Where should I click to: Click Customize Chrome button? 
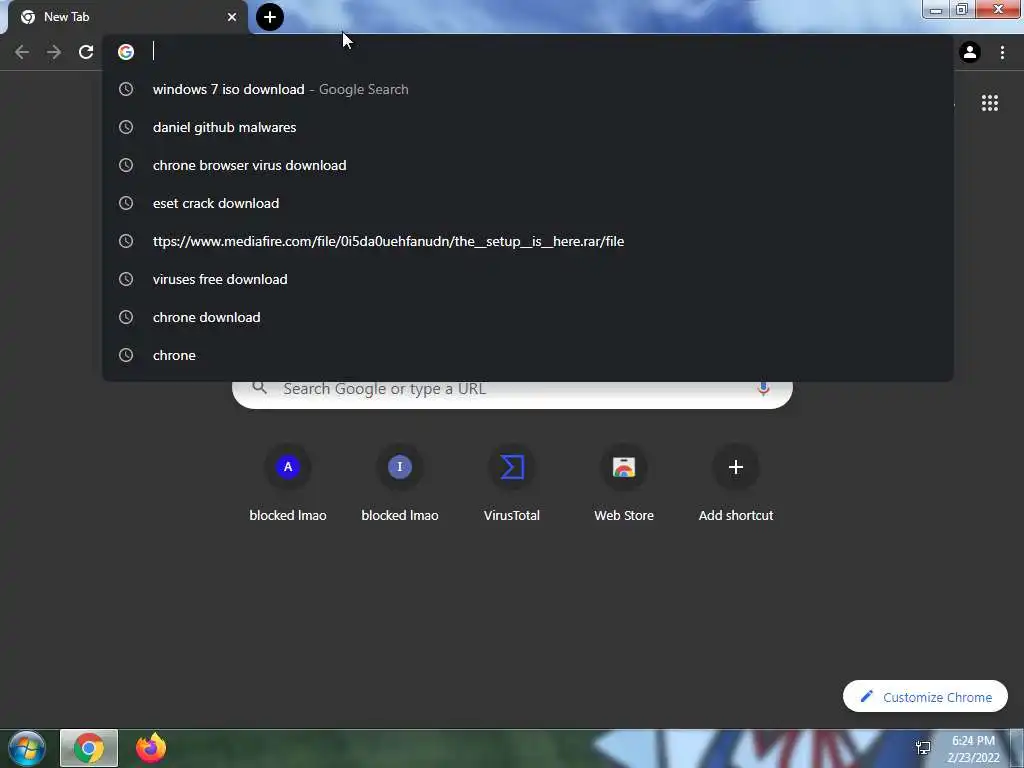click(x=925, y=697)
